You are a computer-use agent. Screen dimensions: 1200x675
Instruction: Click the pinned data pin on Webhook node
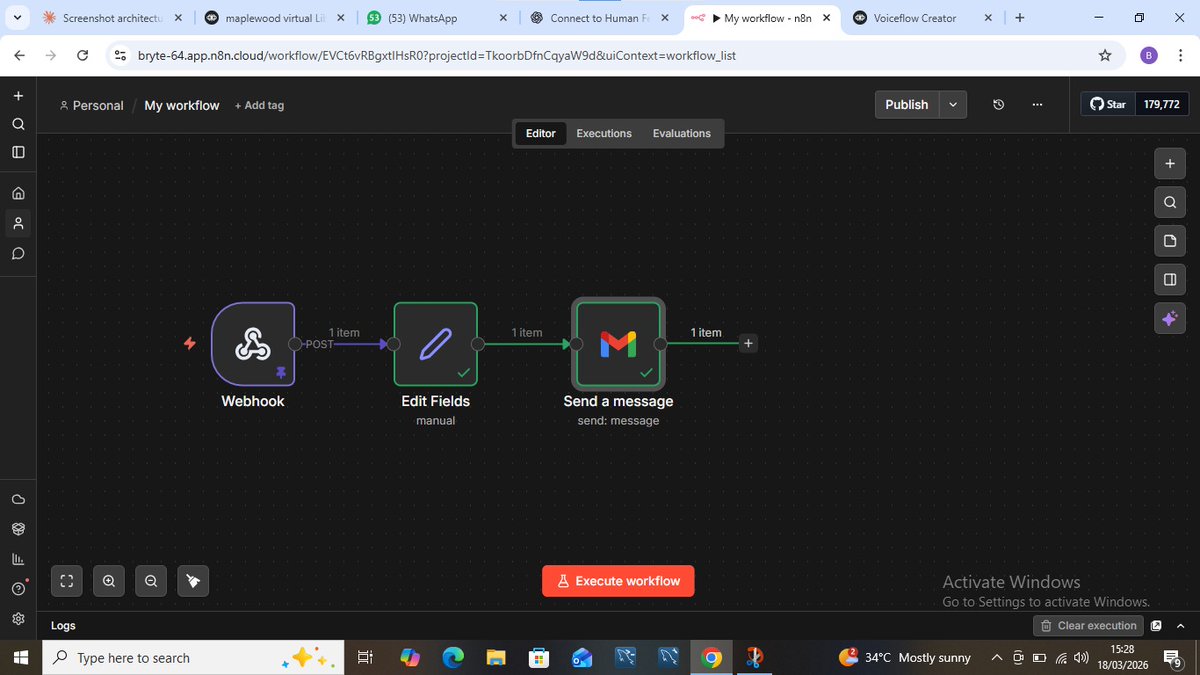coord(281,371)
